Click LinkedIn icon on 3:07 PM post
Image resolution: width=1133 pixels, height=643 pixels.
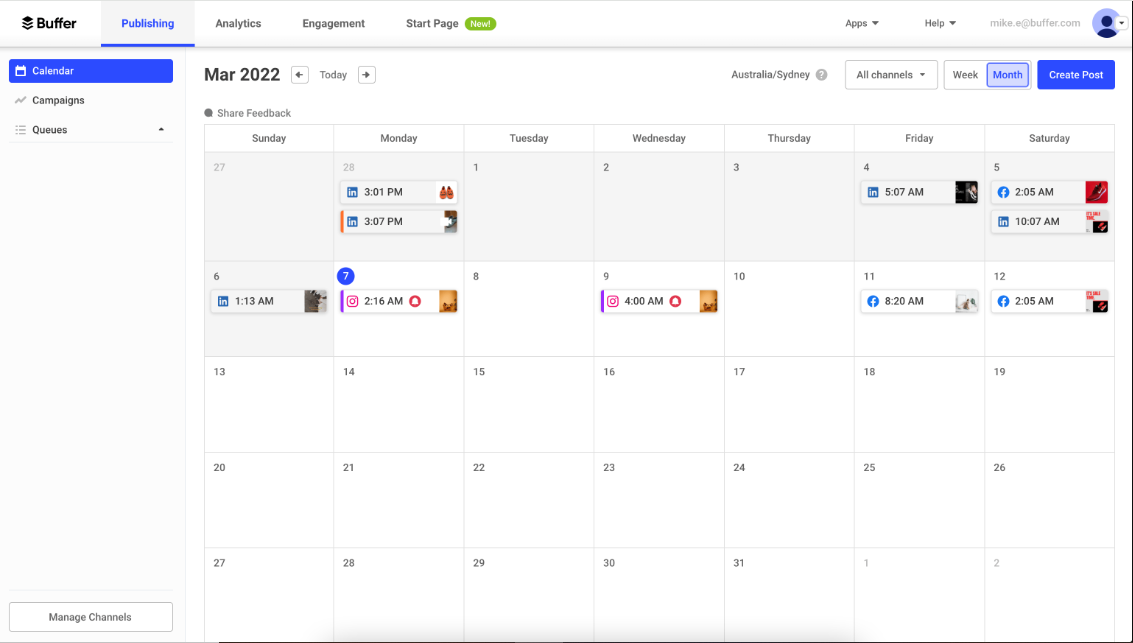coord(353,222)
